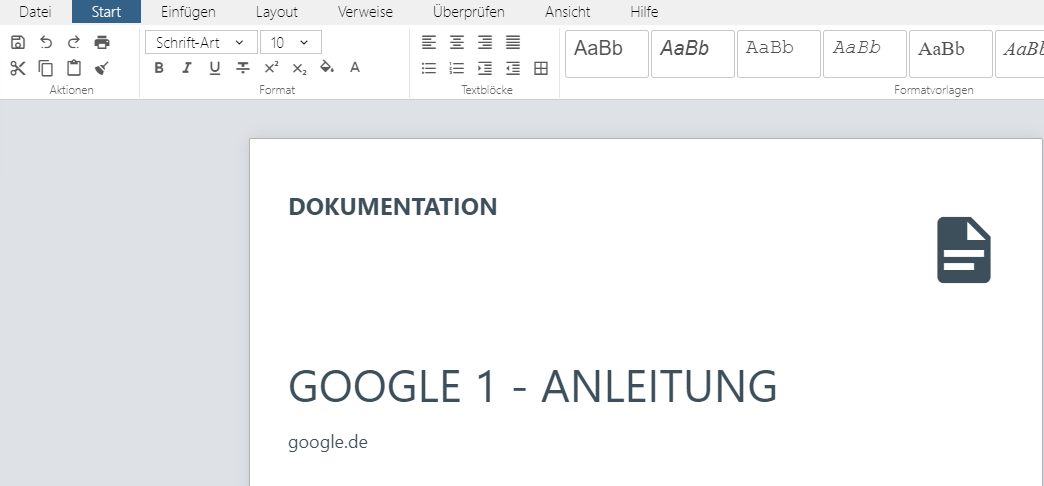The height and width of the screenshot is (486, 1044).
Task: Open the Datei menu
Action: tap(35, 12)
